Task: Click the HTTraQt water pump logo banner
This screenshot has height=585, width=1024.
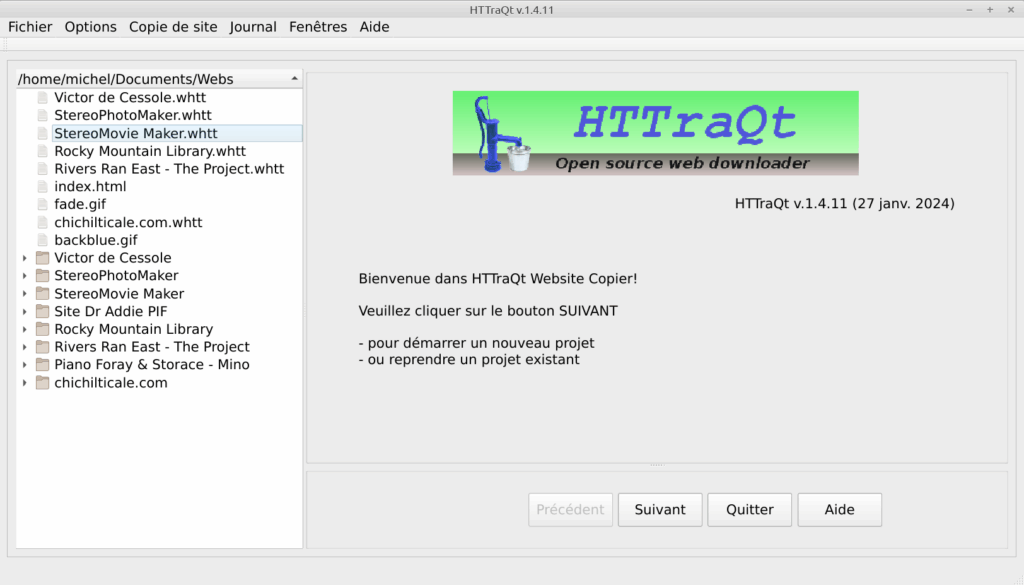Action: coord(655,133)
